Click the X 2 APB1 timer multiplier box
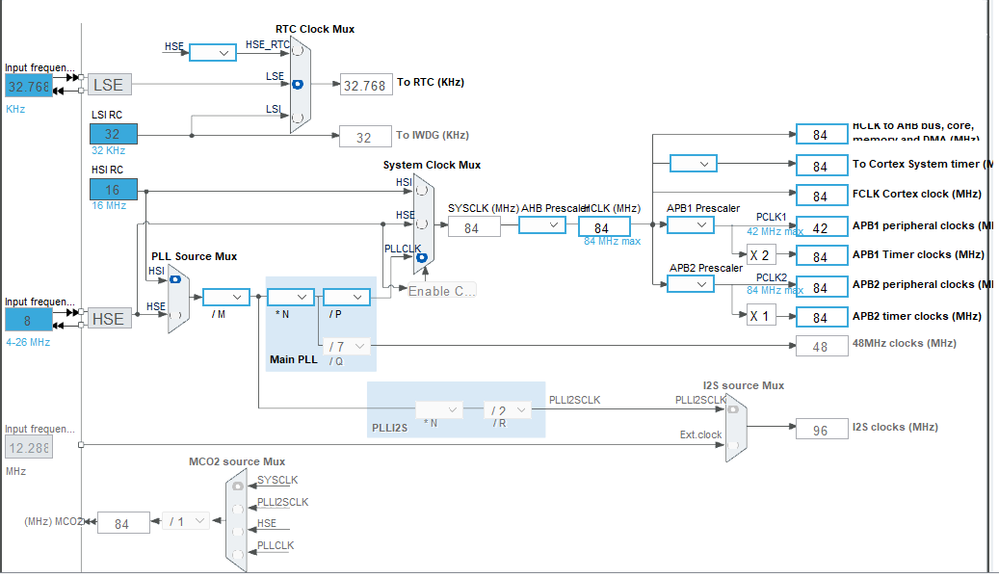This screenshot has height=578, width=999. [x=761, y=255]
